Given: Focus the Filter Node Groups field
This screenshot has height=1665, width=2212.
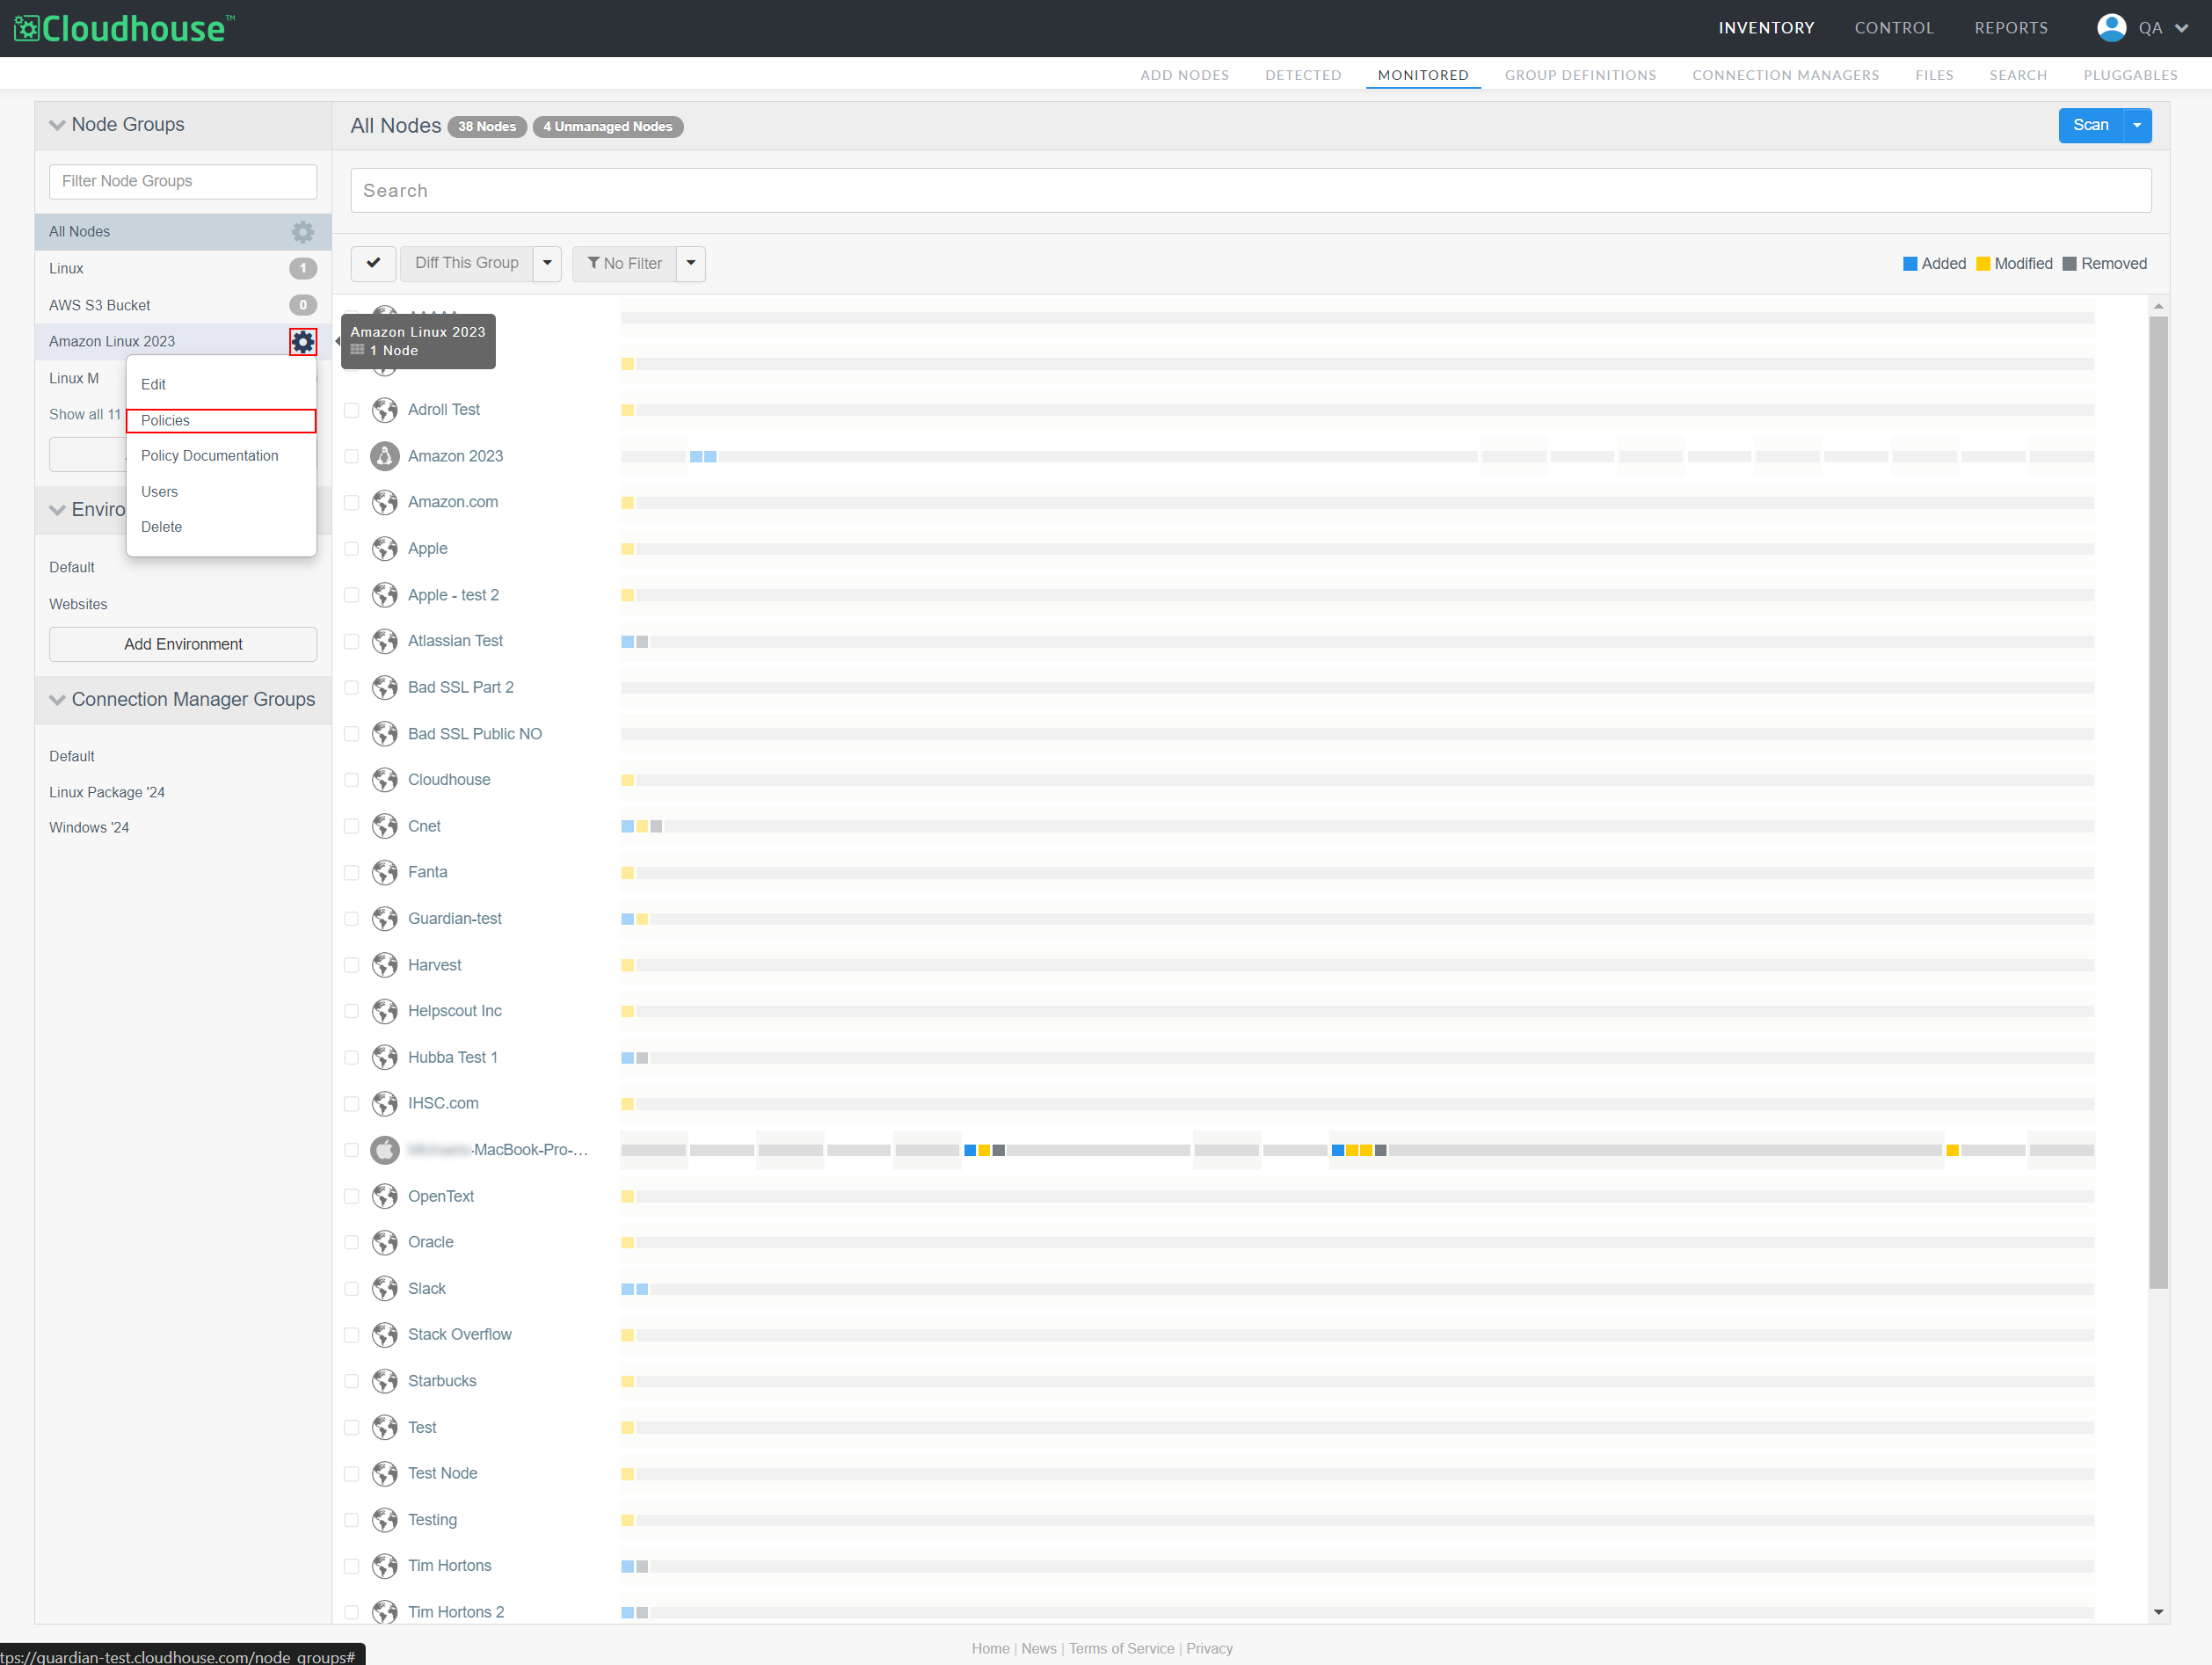Looking at the screenshot, I should (183, 181).
